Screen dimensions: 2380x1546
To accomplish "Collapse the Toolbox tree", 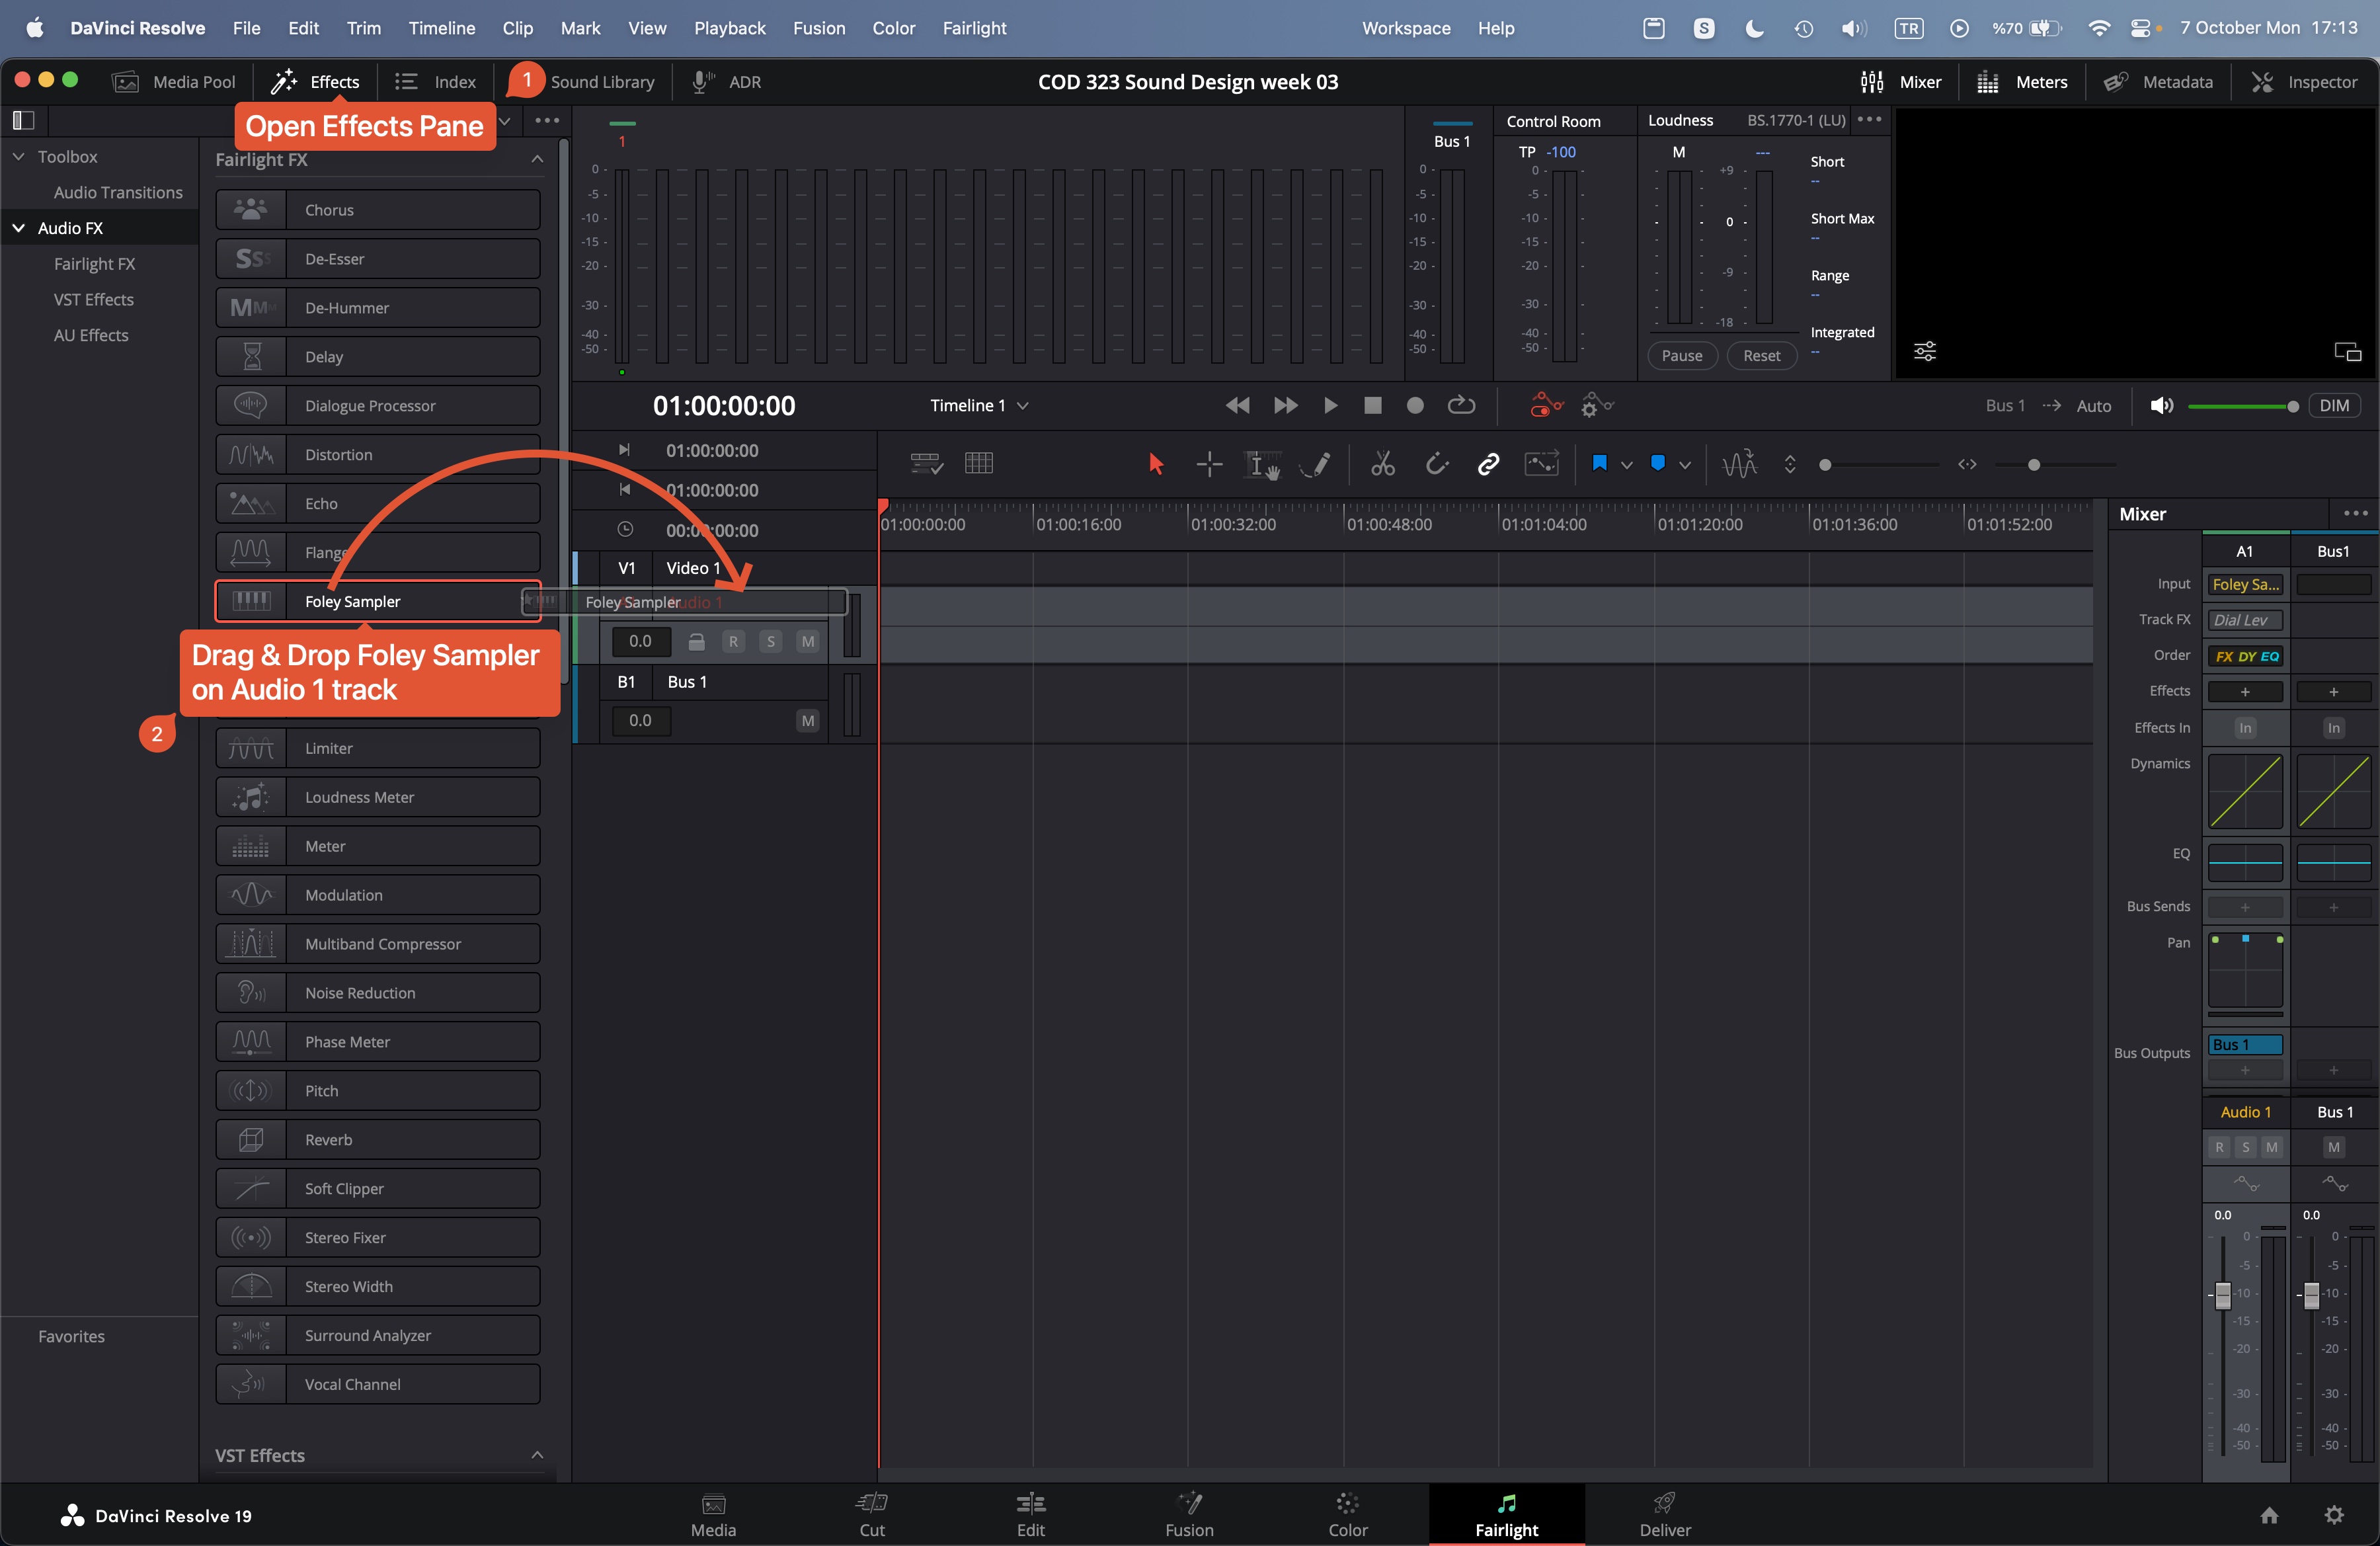I will (x=18, y=157).
